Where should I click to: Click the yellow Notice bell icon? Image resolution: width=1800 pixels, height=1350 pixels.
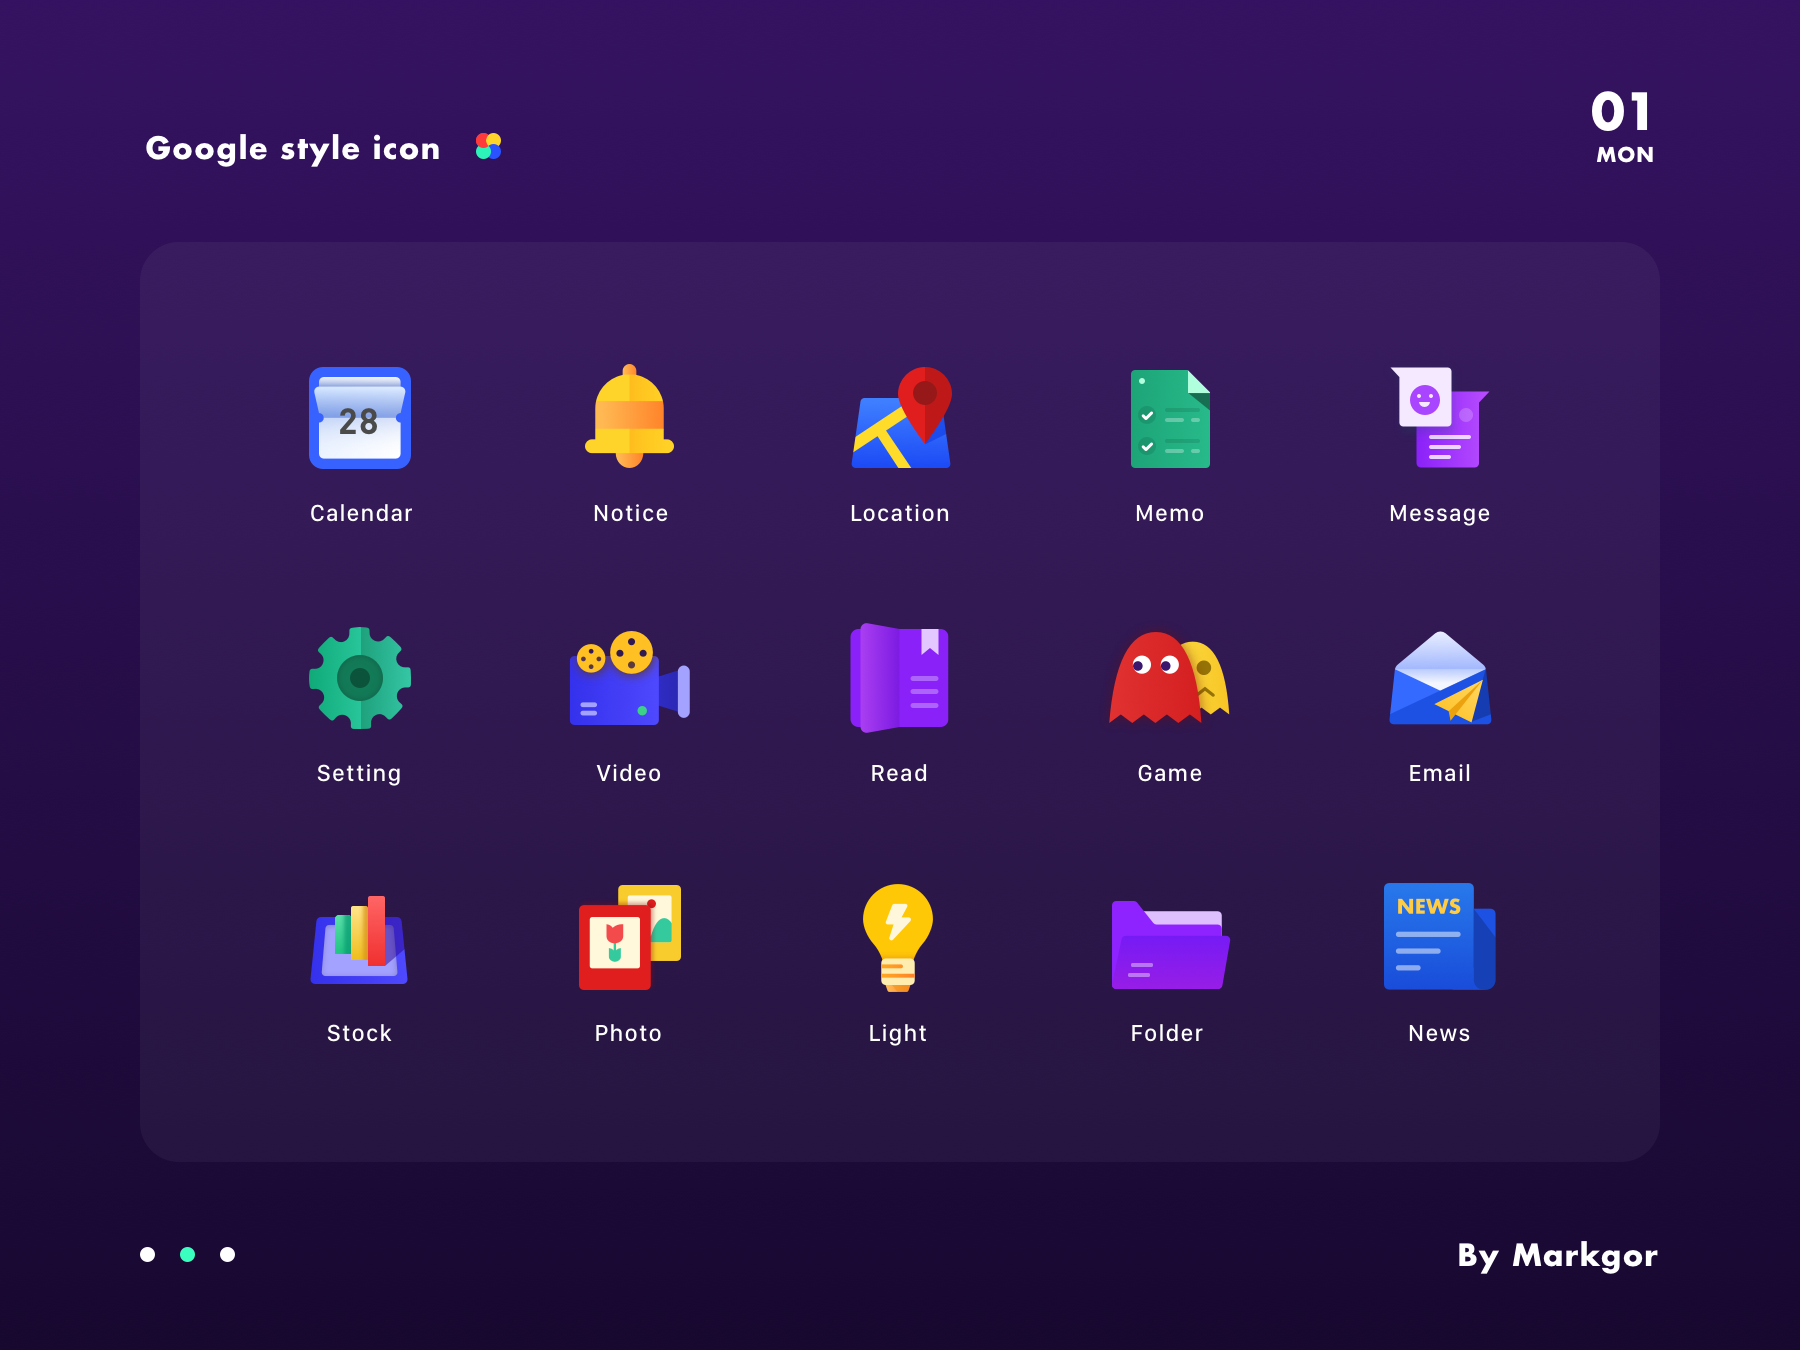tap(630, 416)
